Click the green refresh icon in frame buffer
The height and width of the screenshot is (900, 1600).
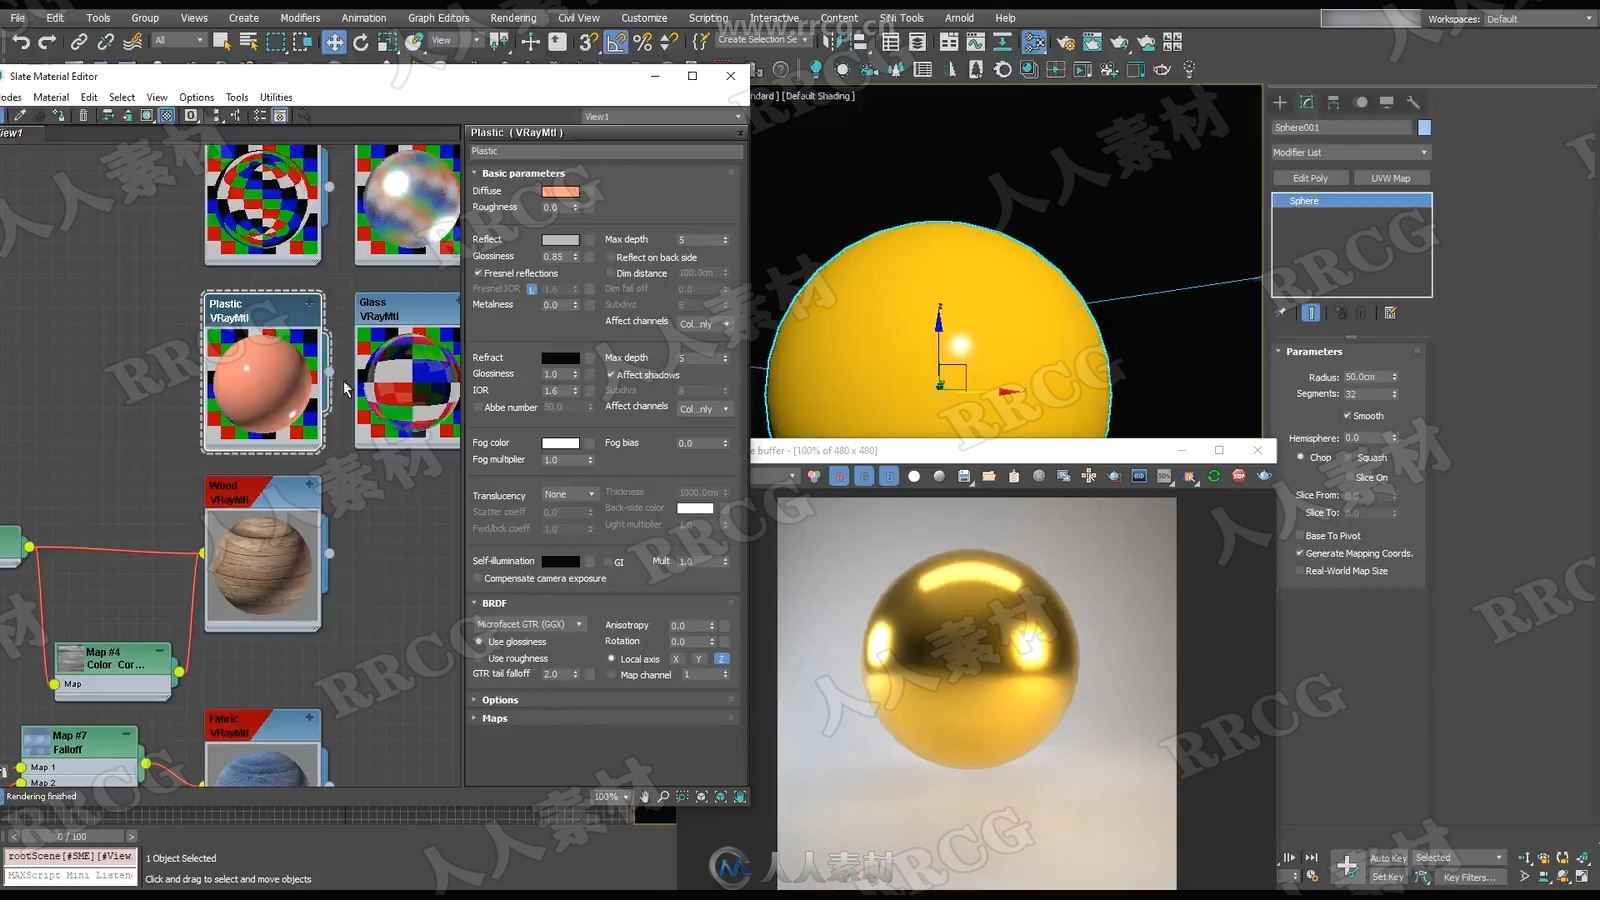pos(1214,476)
